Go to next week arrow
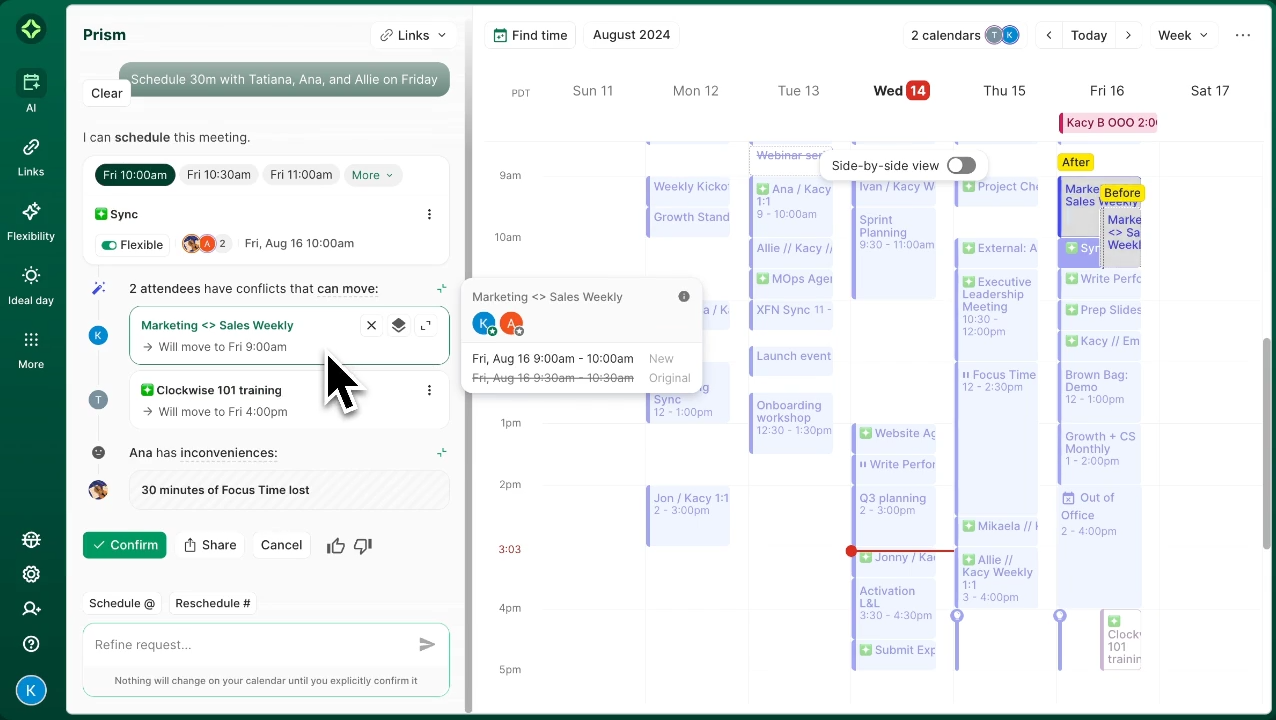Screen dimensions: 1276x720 click(1128, 35)
